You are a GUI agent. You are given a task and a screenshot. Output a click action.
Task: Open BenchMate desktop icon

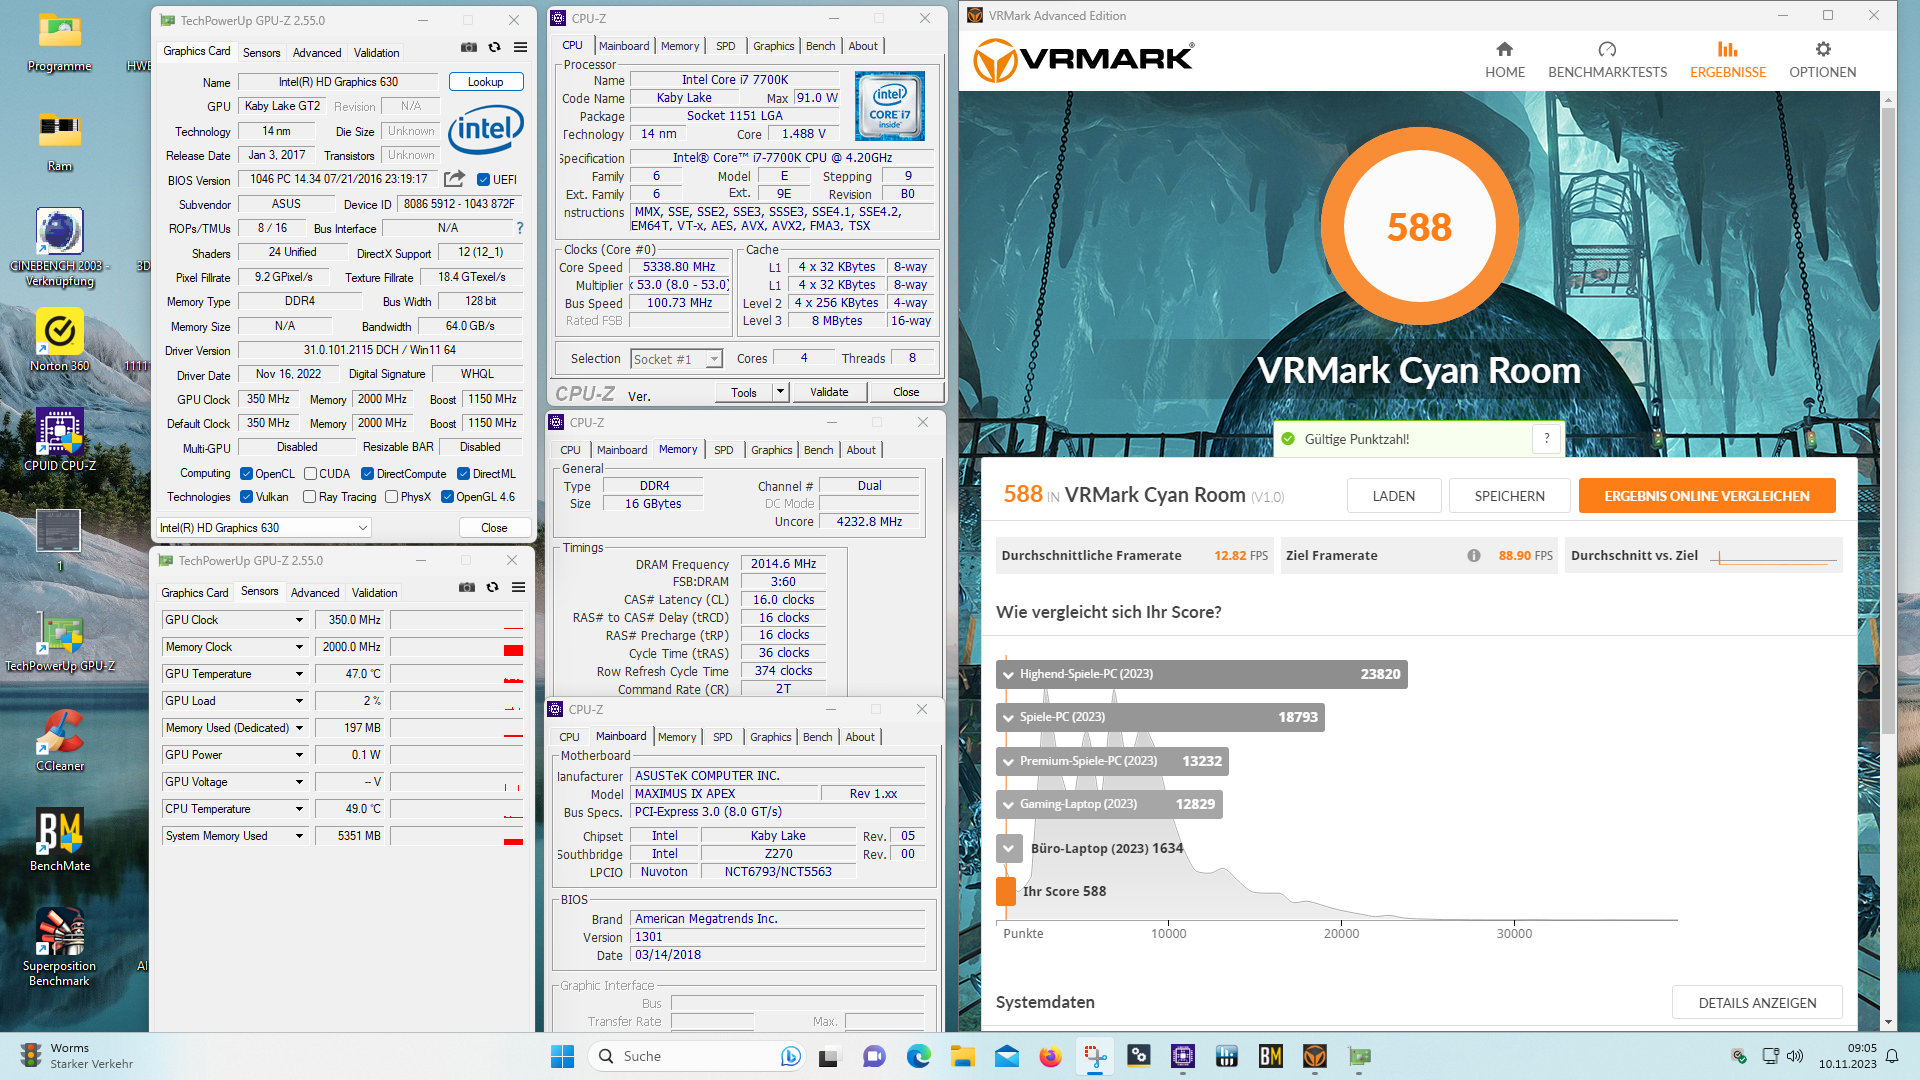coord(60,840)
